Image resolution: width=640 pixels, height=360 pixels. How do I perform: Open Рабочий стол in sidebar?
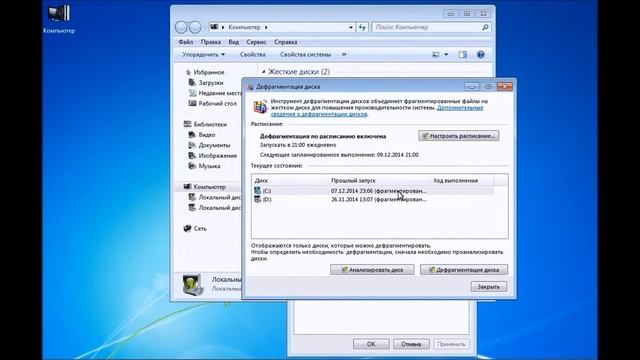[x=218, y=104]
